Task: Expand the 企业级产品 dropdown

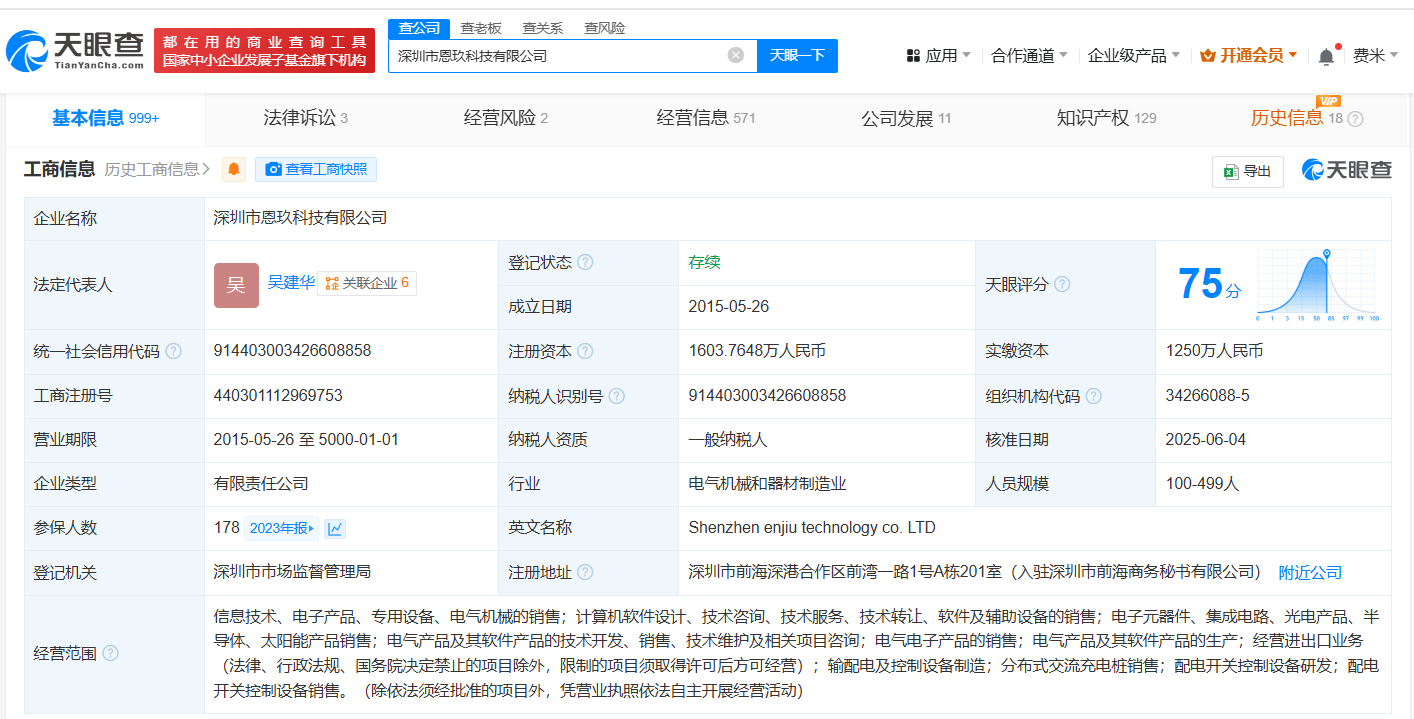Action: coord(1133,56)
